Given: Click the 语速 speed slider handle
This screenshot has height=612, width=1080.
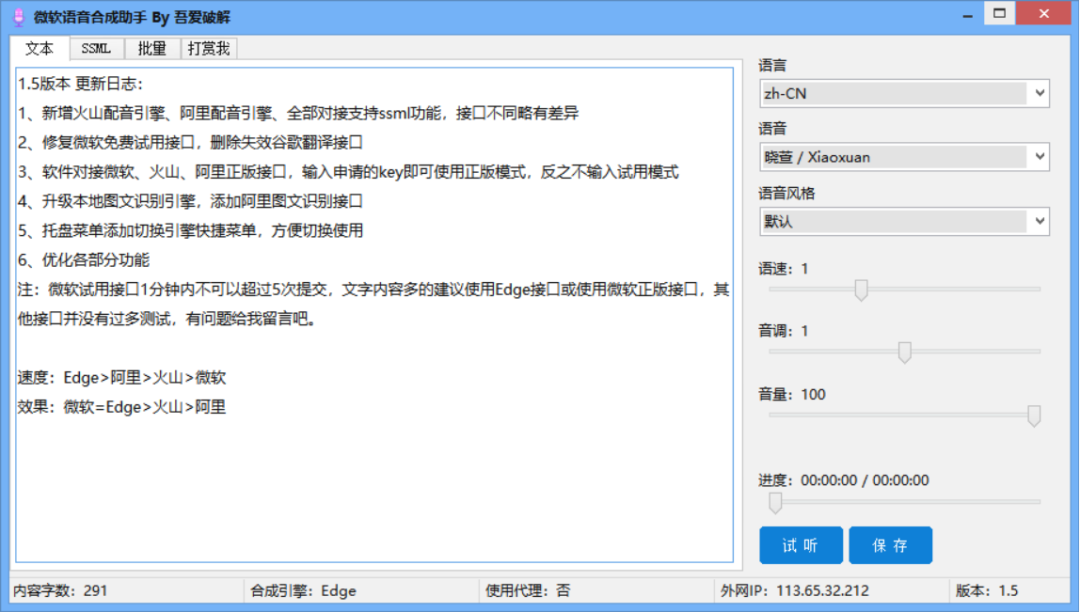Looking at the screenshot, I should pyautogui.click(x=861, y=290).
